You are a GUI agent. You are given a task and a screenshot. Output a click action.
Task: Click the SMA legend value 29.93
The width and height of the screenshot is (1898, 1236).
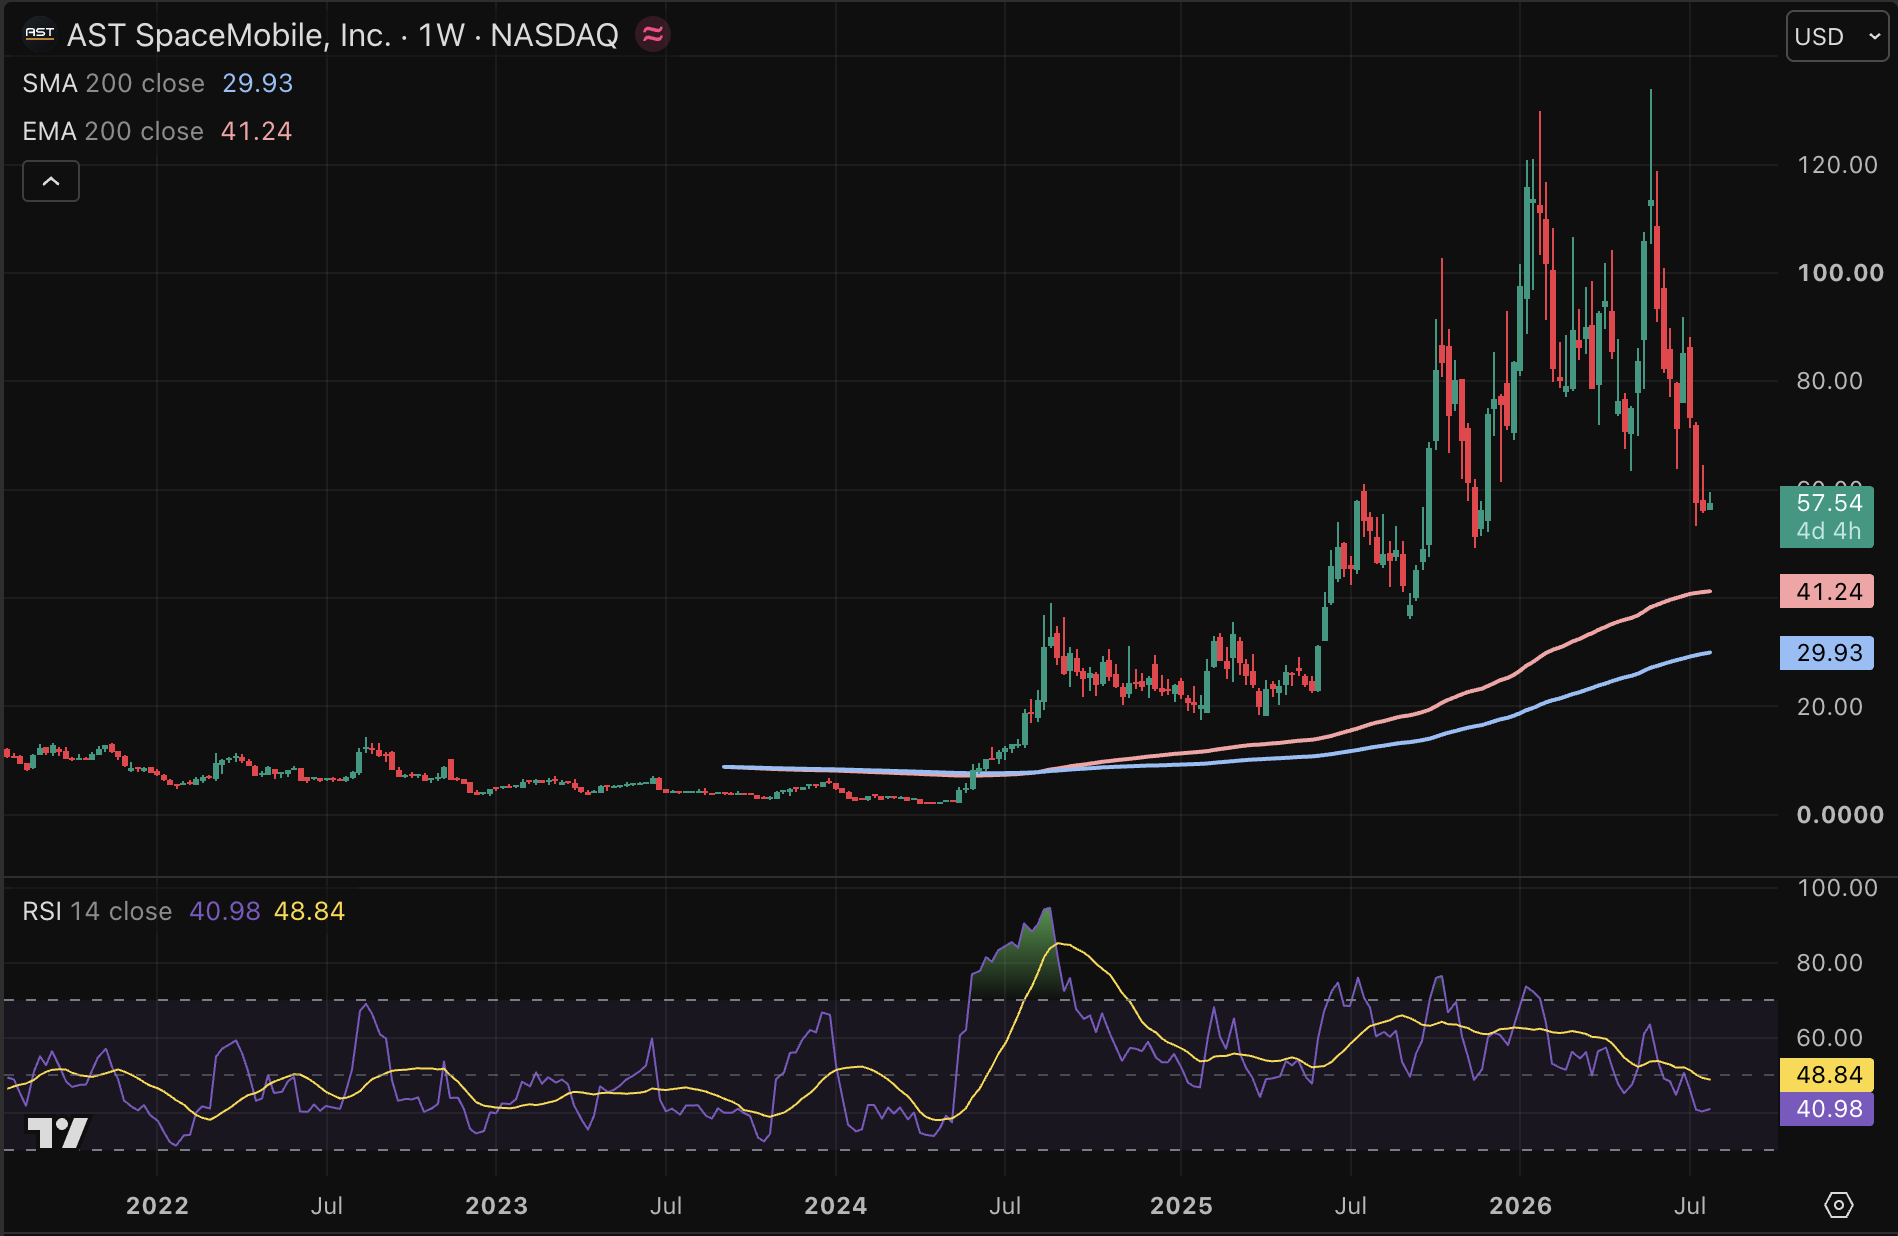258,83
